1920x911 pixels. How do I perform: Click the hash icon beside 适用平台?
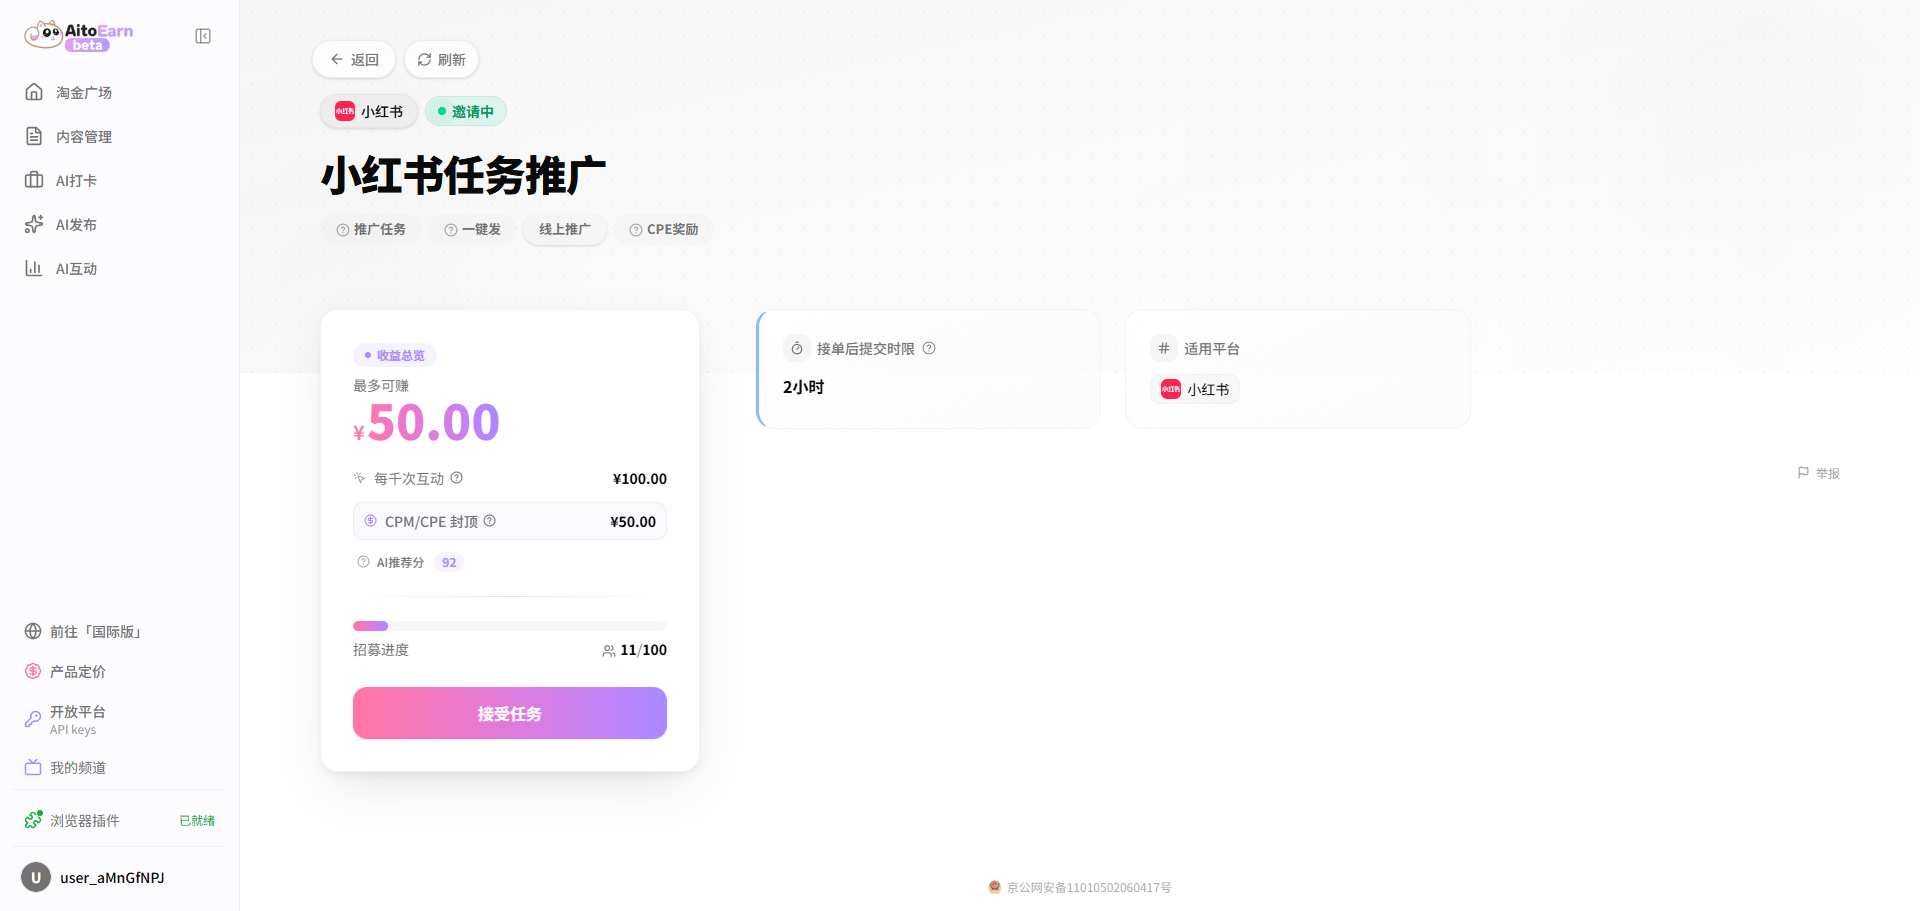point(1164,348)
